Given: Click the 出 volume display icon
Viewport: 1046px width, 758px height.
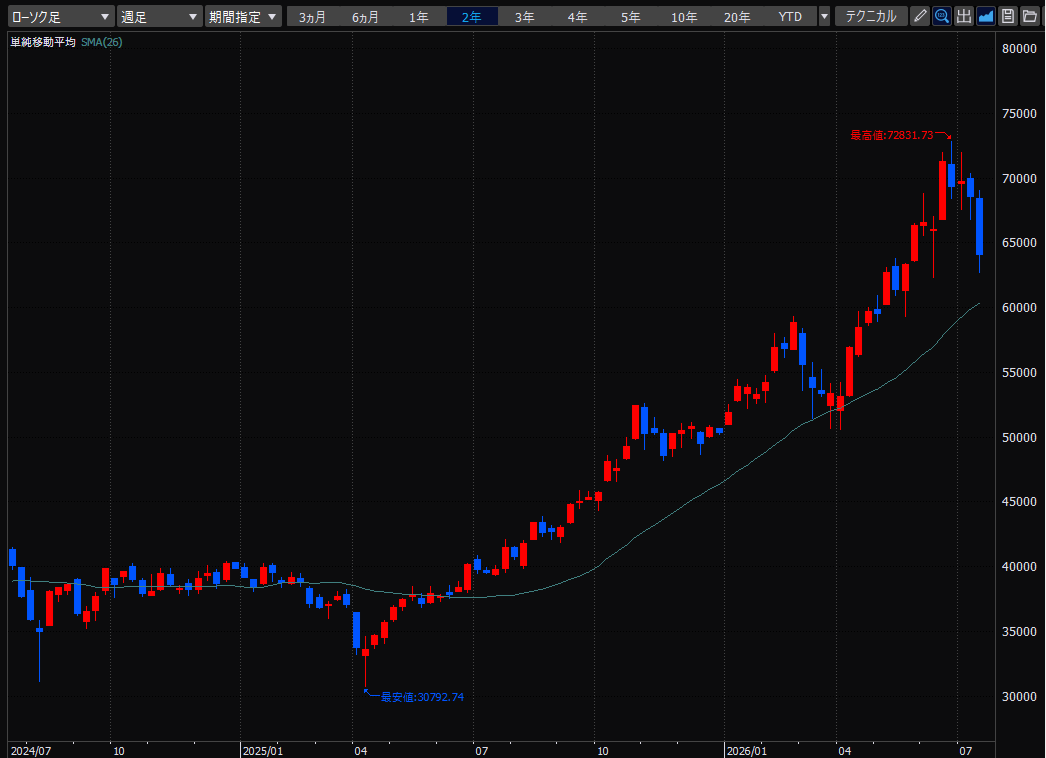Looking at the screenshot, I should (963, 16).
